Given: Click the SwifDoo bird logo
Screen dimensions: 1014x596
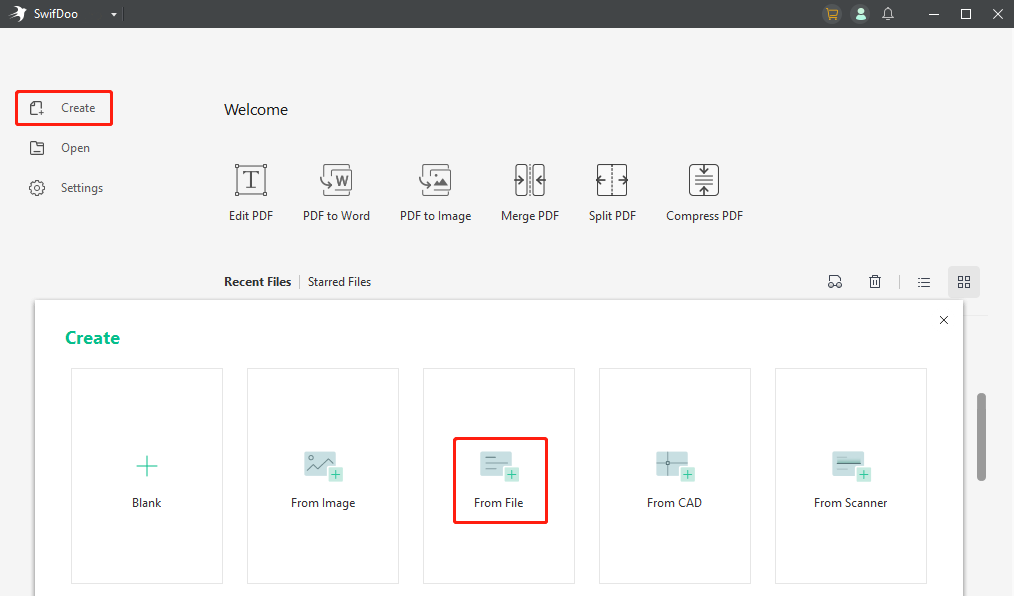Looking at the screenshot, I should (18, 14).
